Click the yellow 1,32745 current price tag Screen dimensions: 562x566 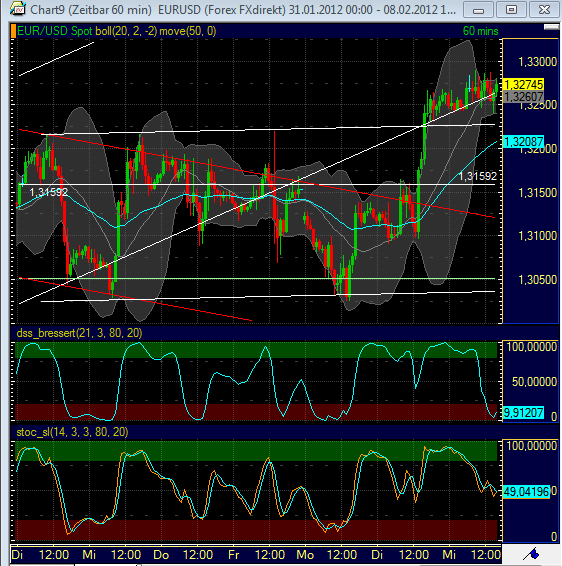pos(523,84)
